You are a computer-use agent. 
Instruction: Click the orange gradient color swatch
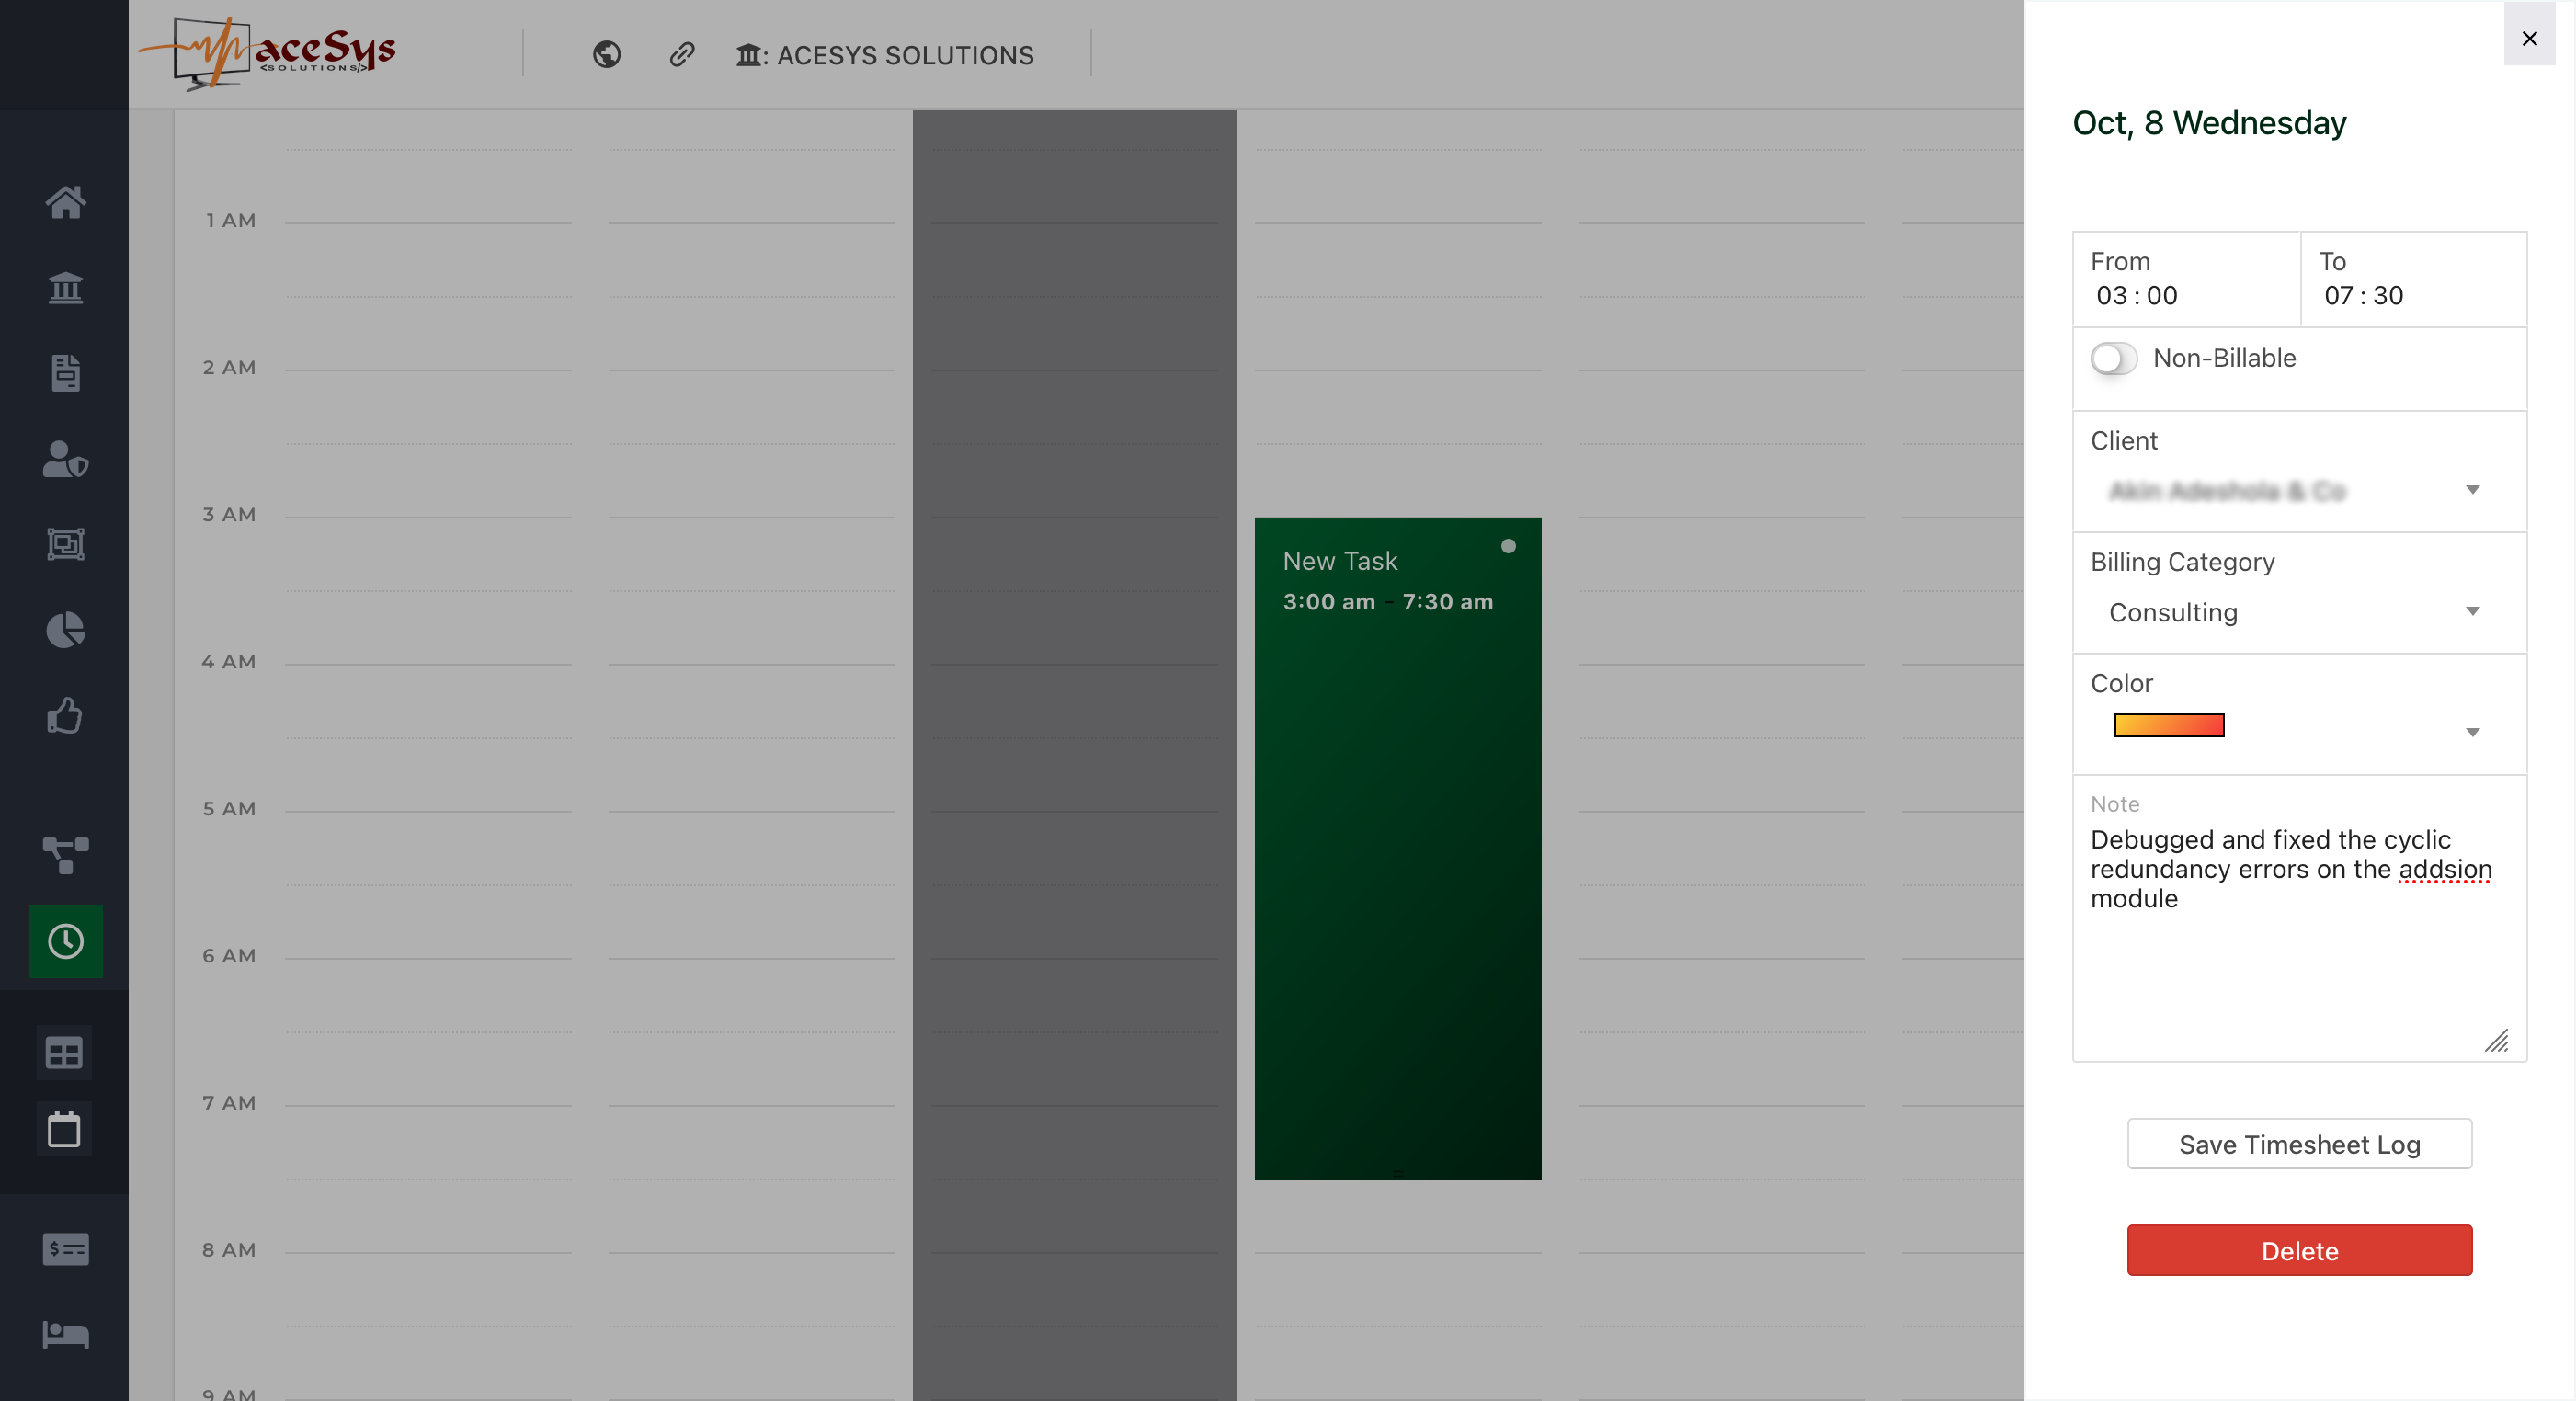click(x=2168, y=725)
